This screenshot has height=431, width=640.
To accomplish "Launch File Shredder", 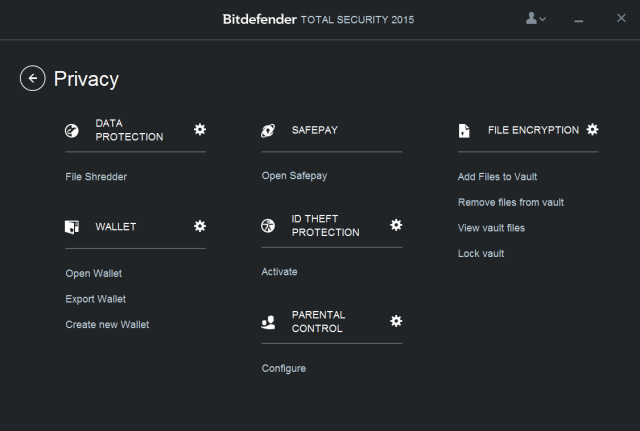I will click(x=96, y=177).
